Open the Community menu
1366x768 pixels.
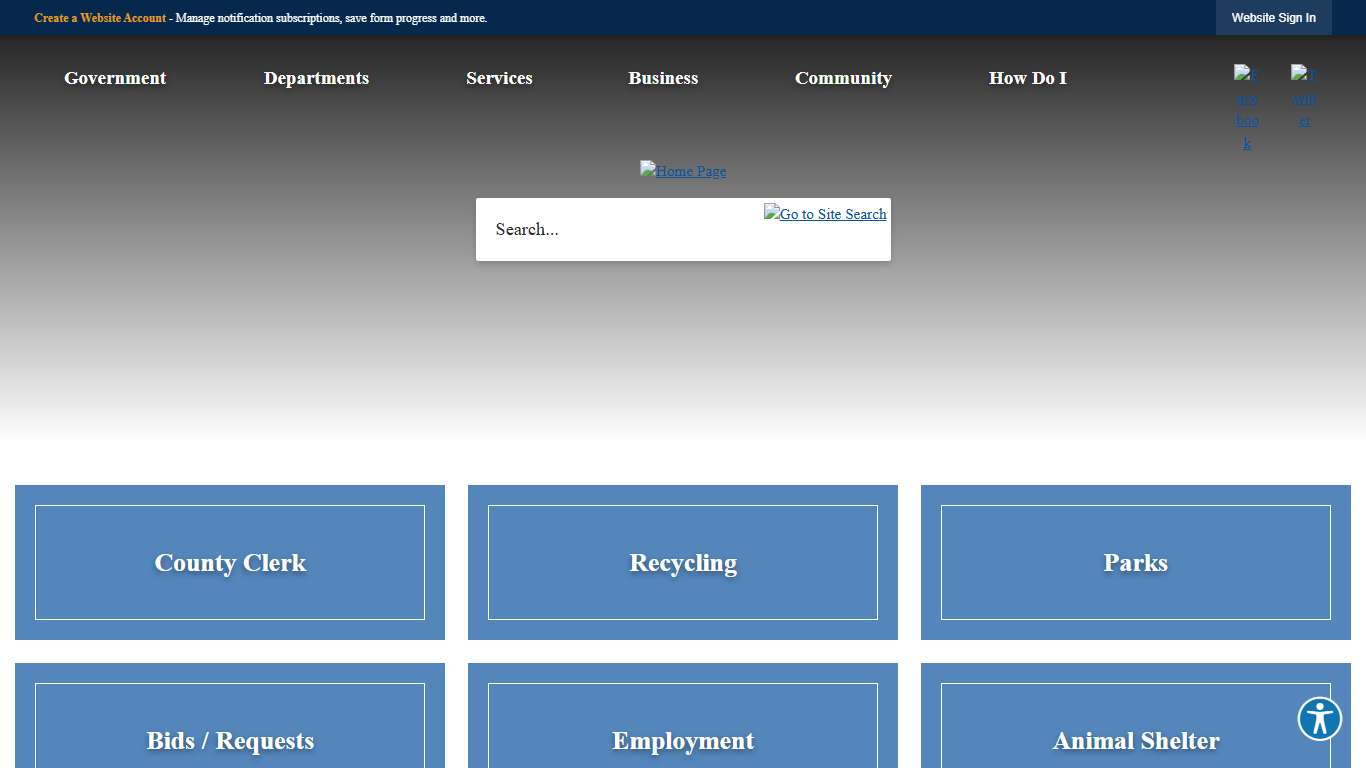pyautogui.click(x=843, y=78)
